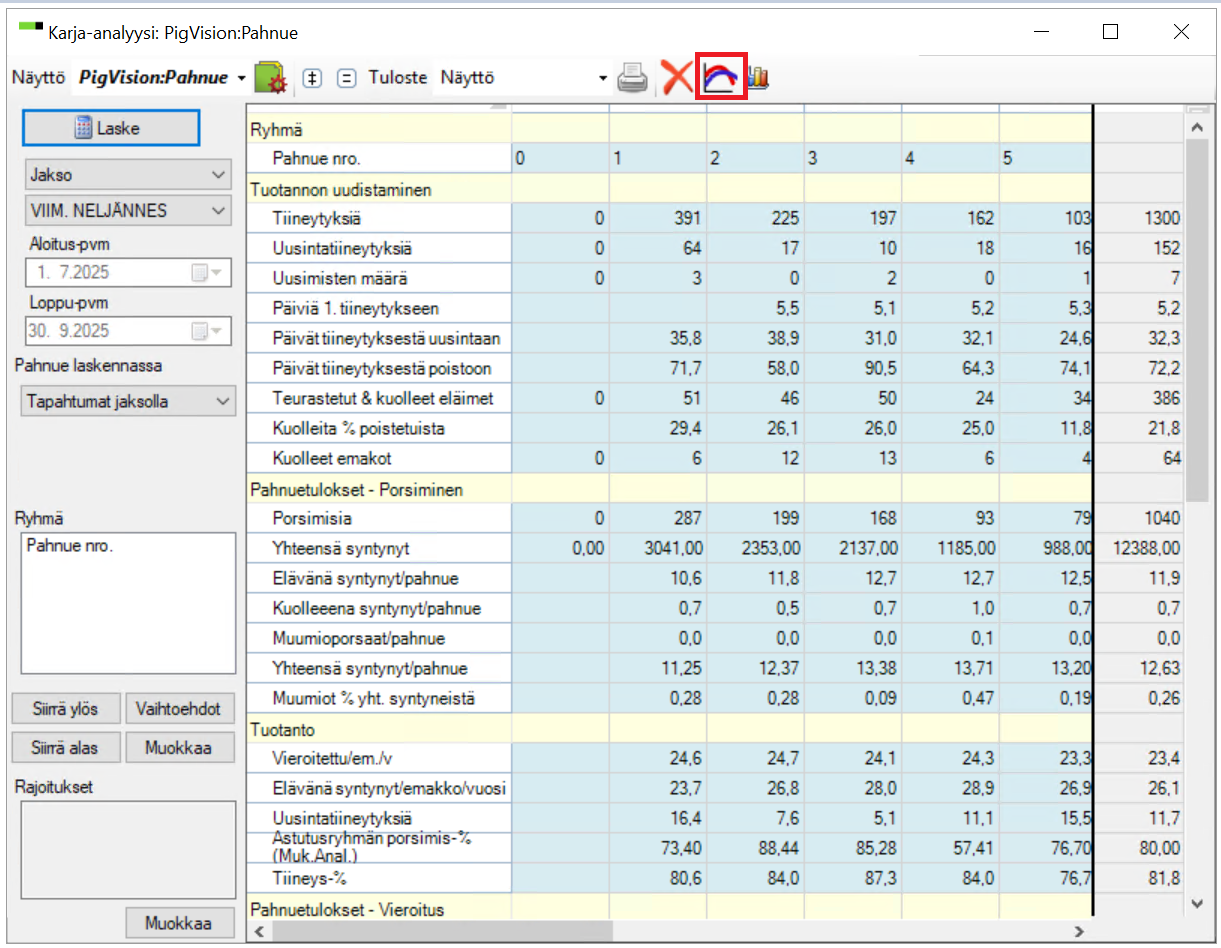Screen dimensions: 1221x948
Task: Open the line curve graph icon
Action: [721, 78]
